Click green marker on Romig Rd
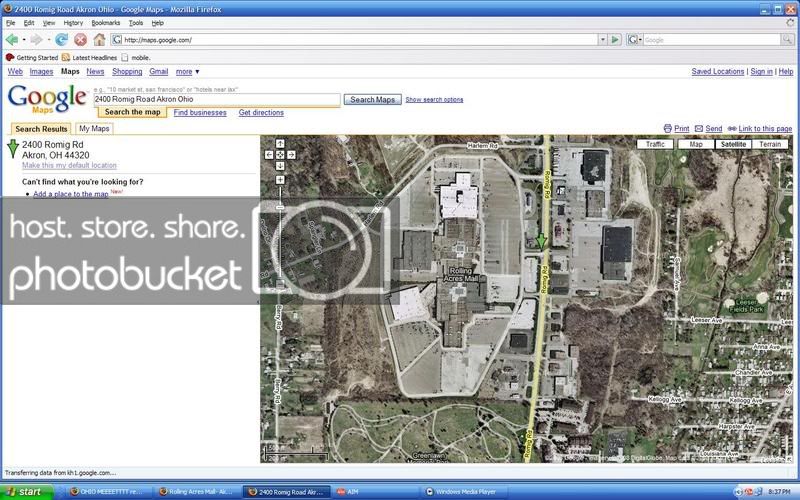This screenshot has height=500, width=800. coord(541,240)
